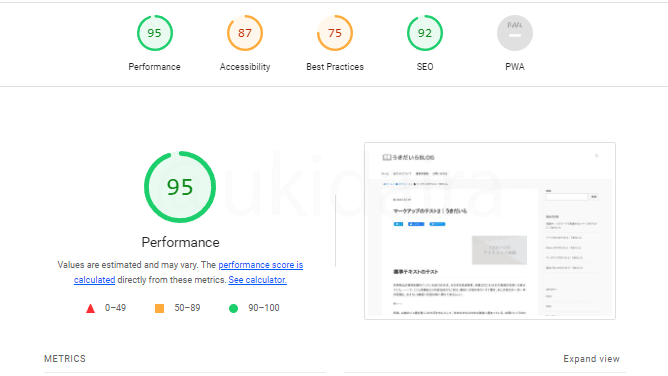Open the 'performance score is calculated' link
Screen dimensions: 668x376
[x=188, y=272]
